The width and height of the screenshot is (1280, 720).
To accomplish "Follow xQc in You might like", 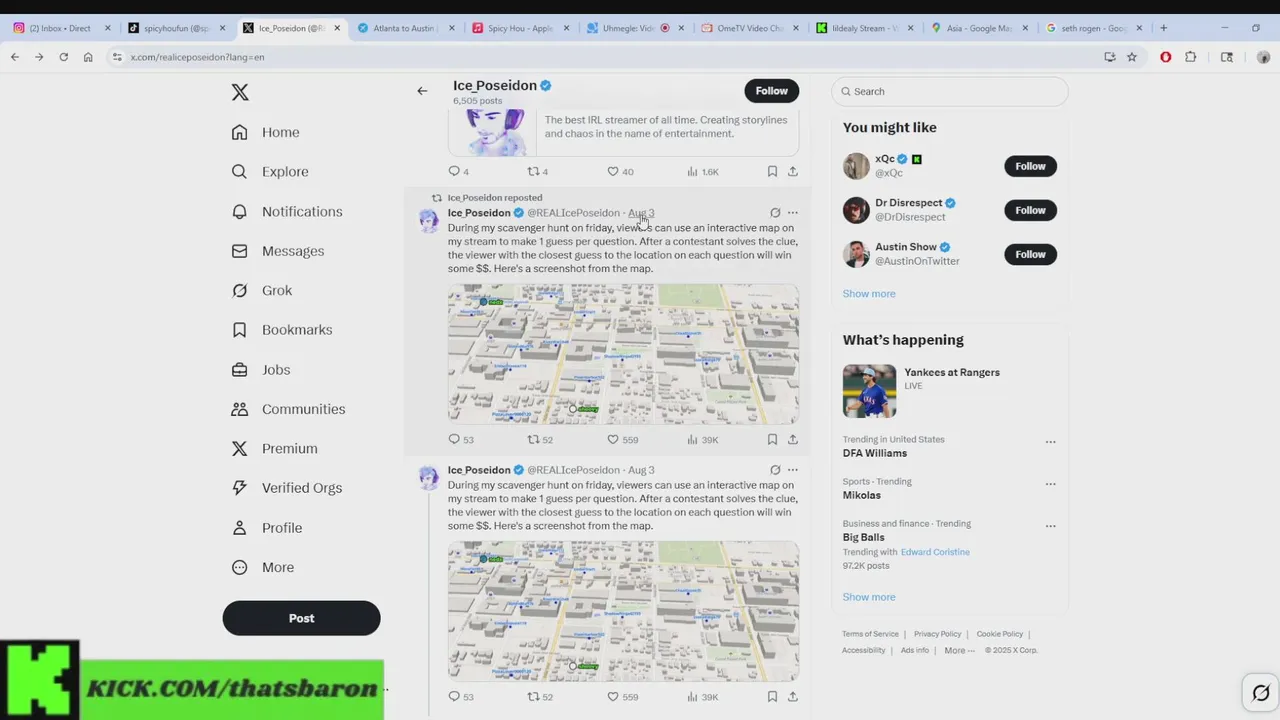I will [1030, 166].
